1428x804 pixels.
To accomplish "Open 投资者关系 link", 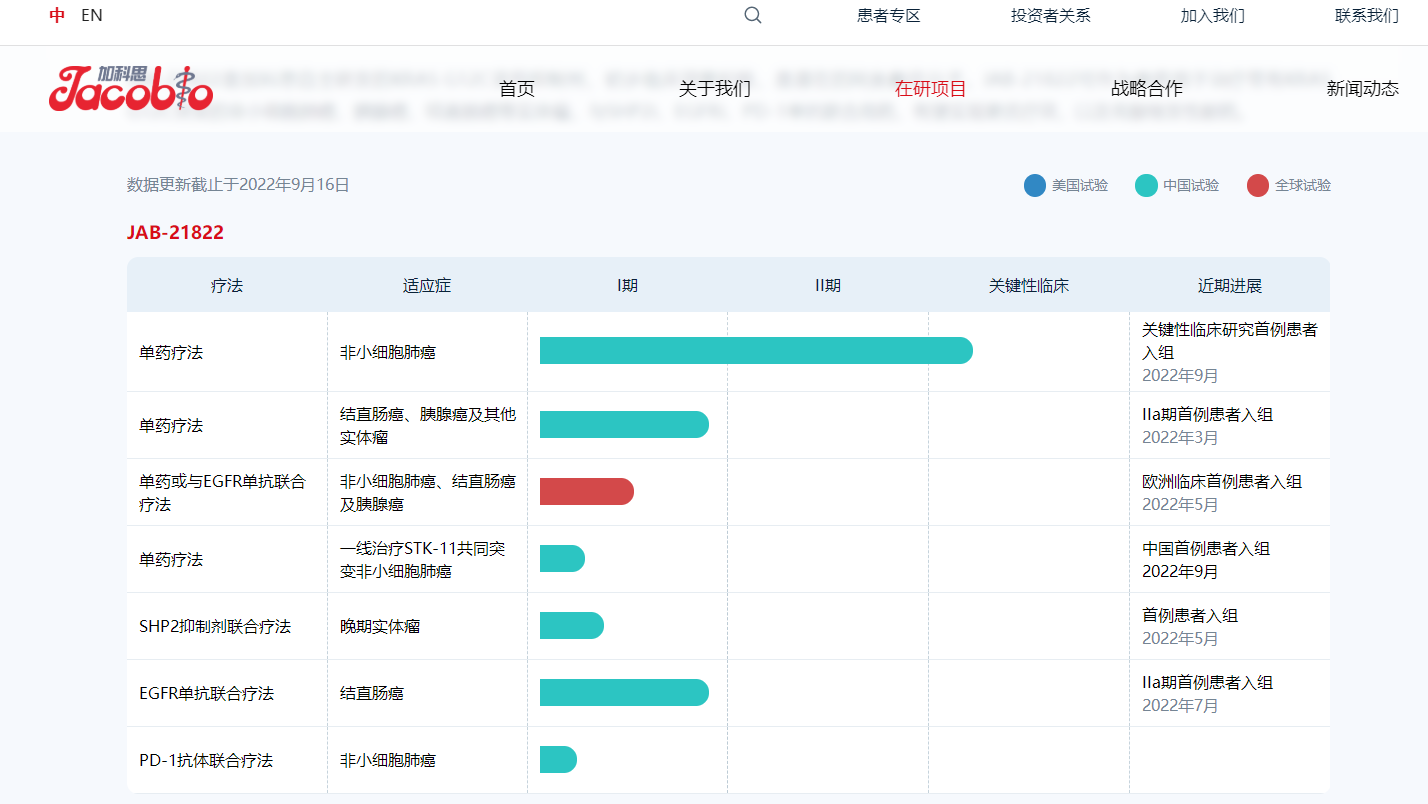I will click(1051, 15).
